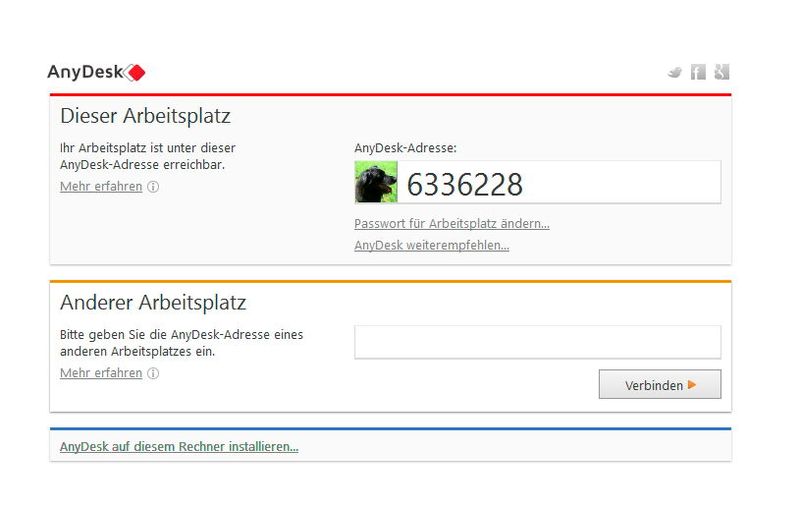This screenshot has height=506, width=800.
Task: Open Mehr erfahren link in Anderer Arbeitsplatz
Action: [x=101, y=373]
